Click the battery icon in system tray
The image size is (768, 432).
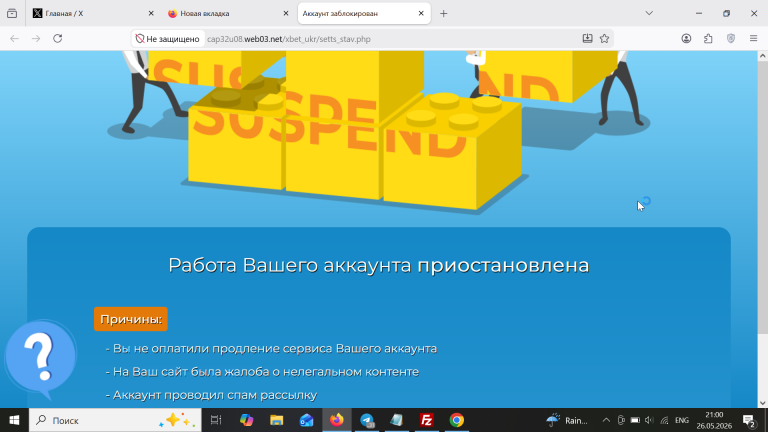point(635,420)
